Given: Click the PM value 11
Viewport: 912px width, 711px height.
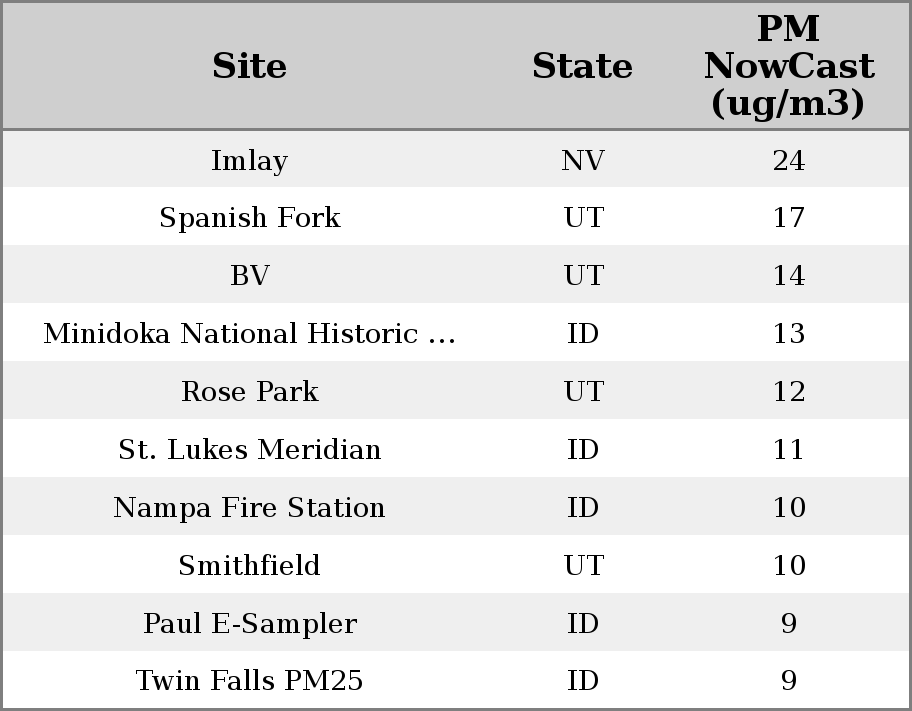Looking at the screenshot, I should [x=788, y=450].
